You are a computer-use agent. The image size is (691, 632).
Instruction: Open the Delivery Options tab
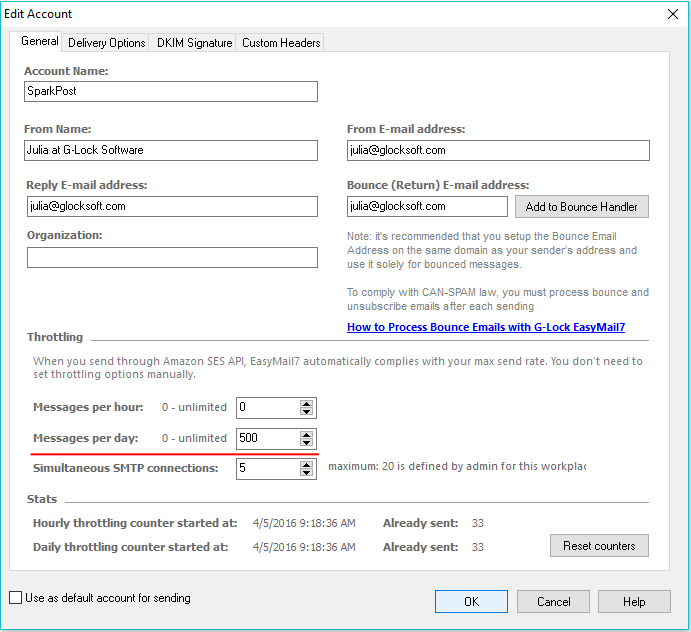106,43
